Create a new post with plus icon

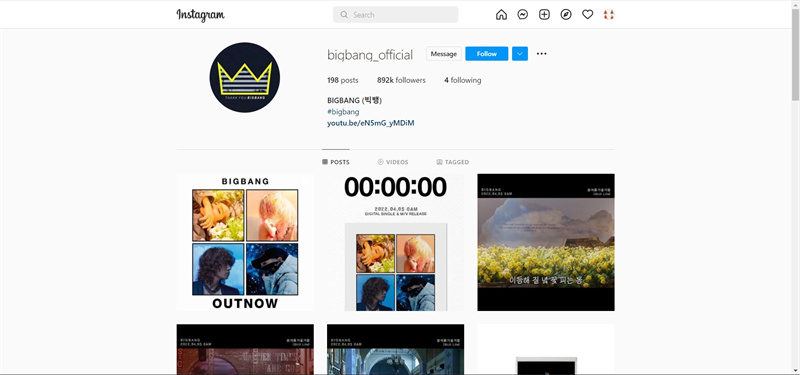point(544,15)
